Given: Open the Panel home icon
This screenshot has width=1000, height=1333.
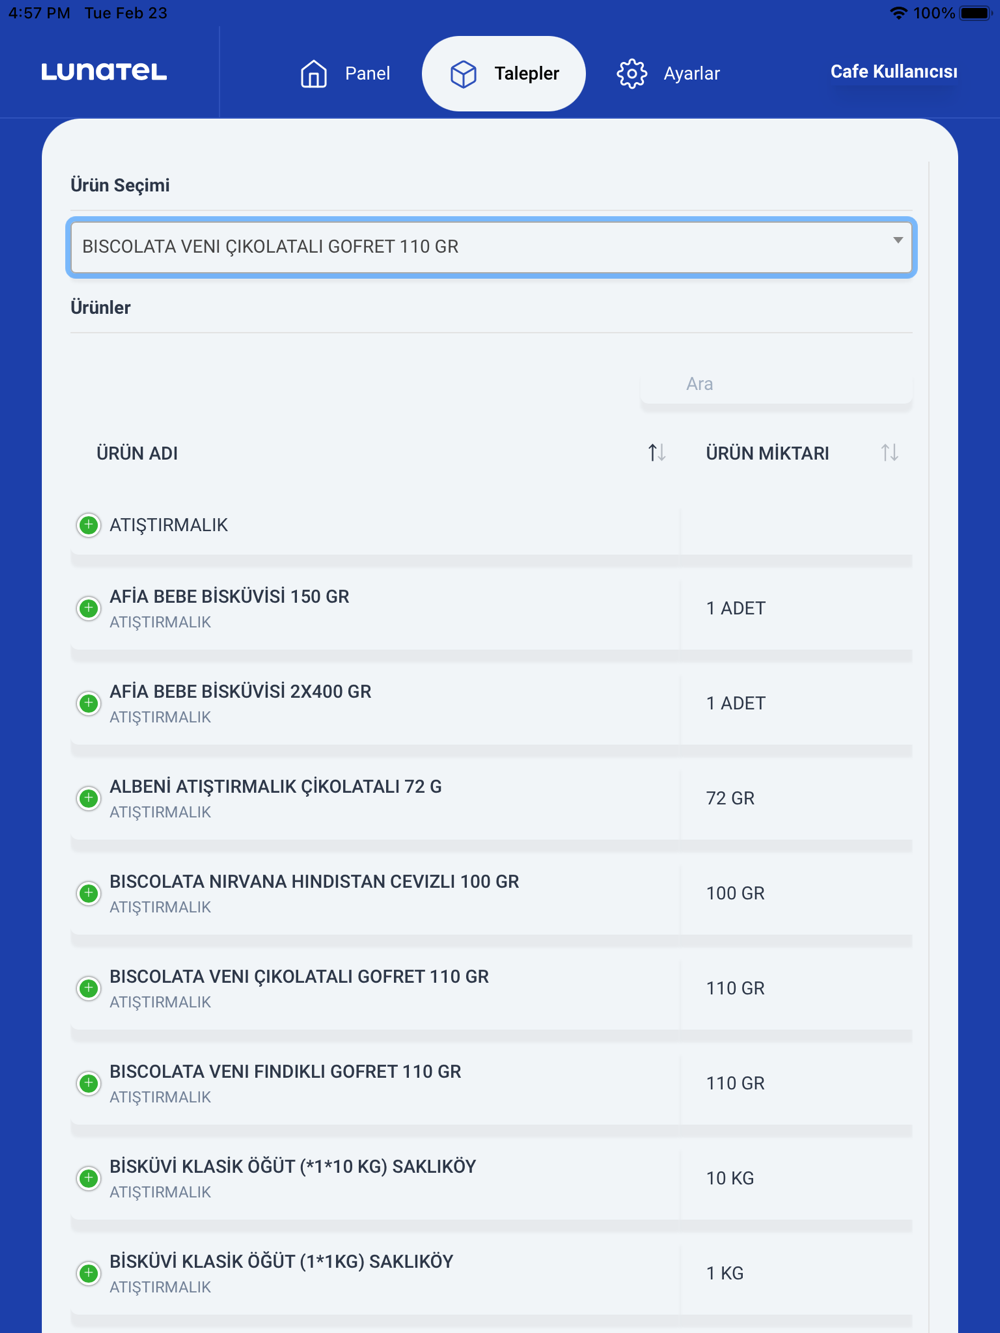Looking at the screenshot, I should pos(314,74).
